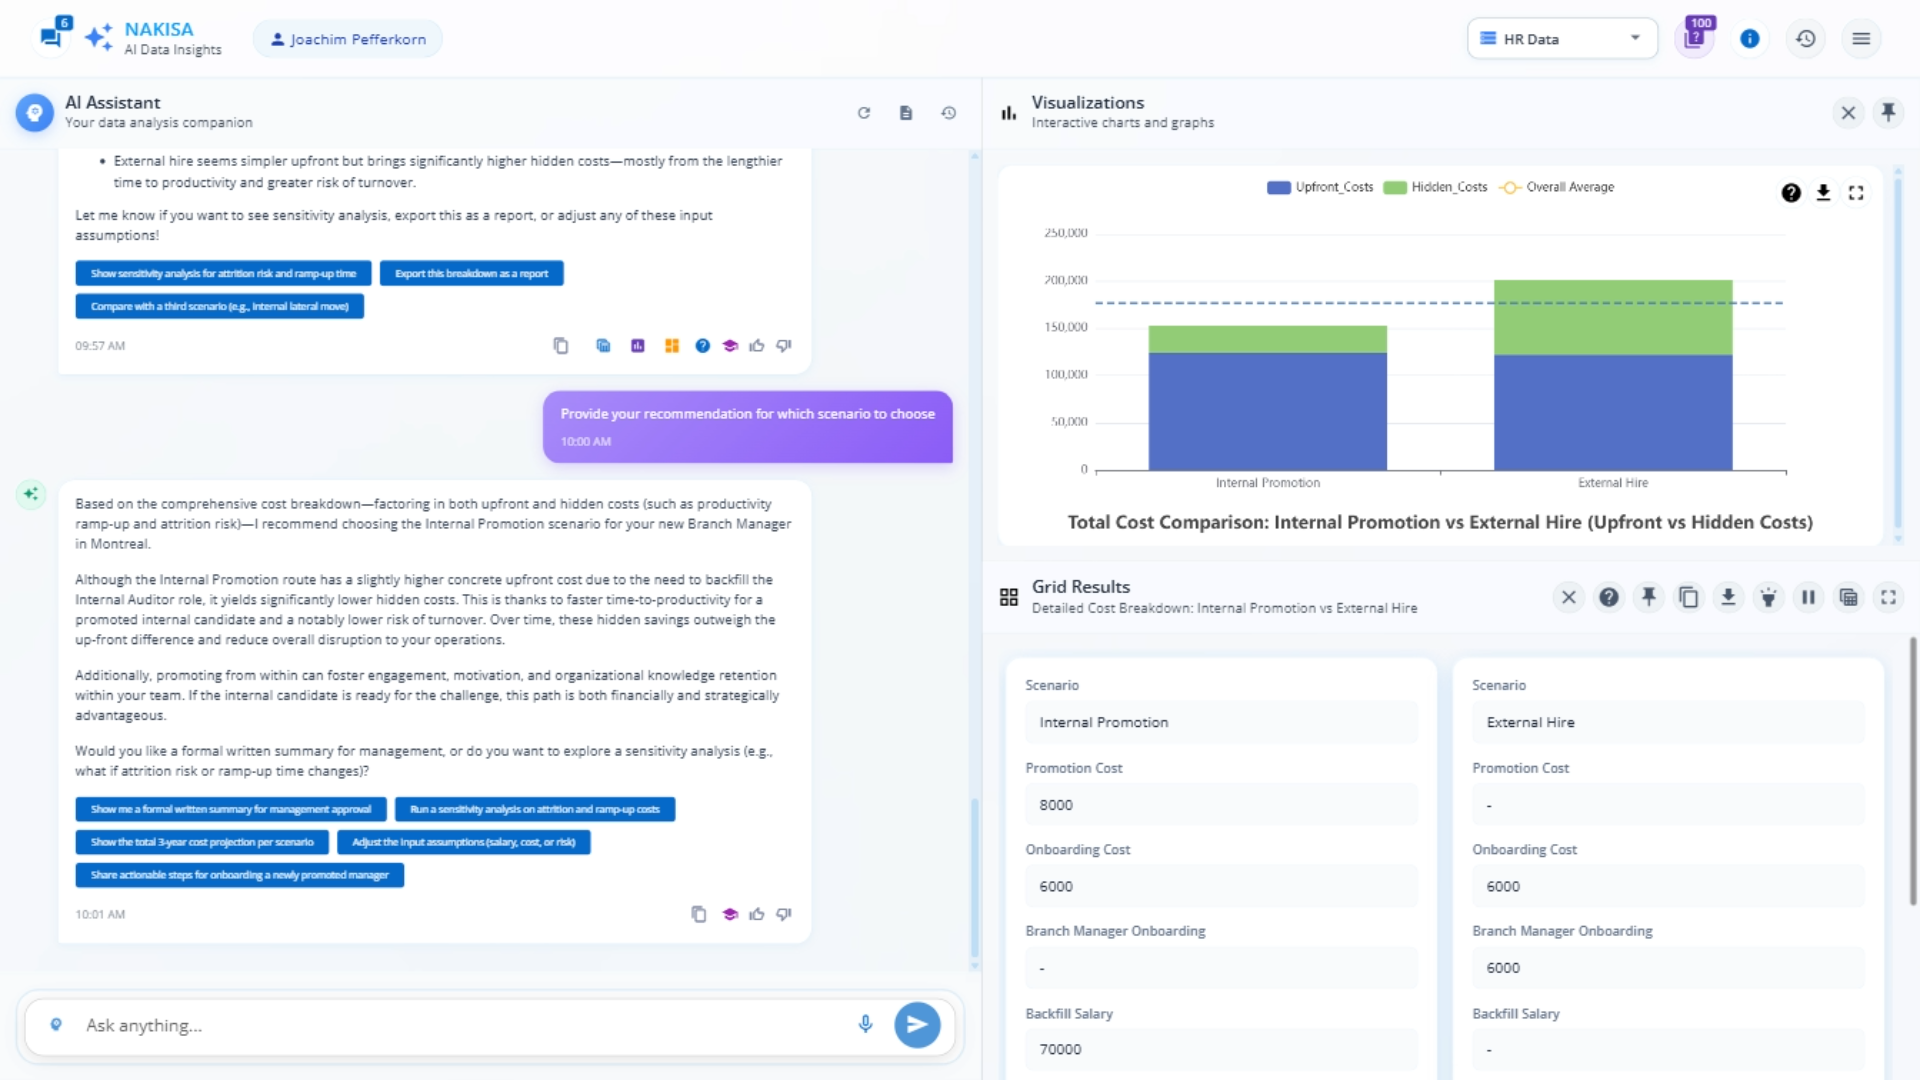Thumbs up the 10:01 AM recommendation
The width and height of the screenshot is (1920, 1080).
[757, 914]
